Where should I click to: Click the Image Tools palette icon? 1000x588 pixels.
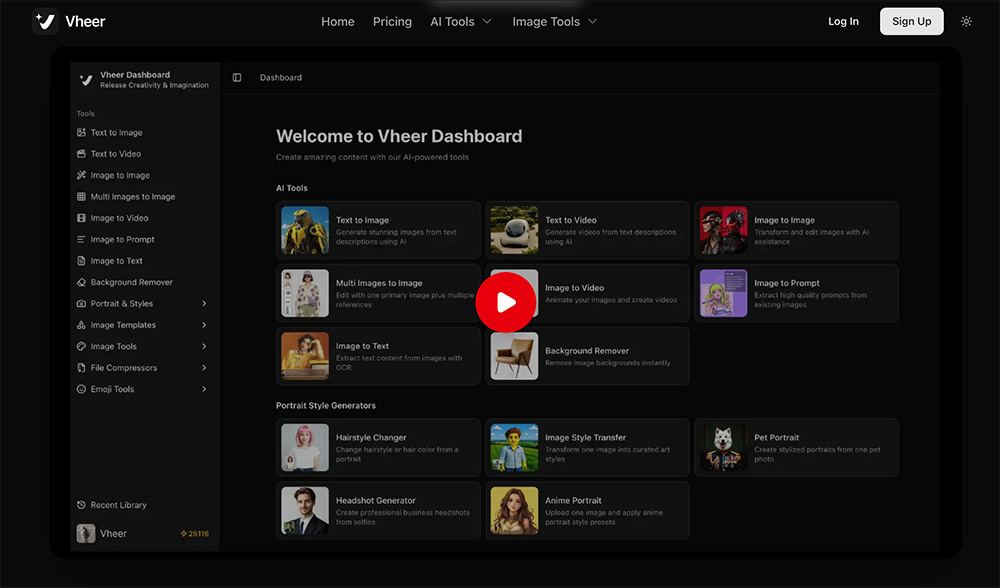pyautogui.click(x=81, y=346)
